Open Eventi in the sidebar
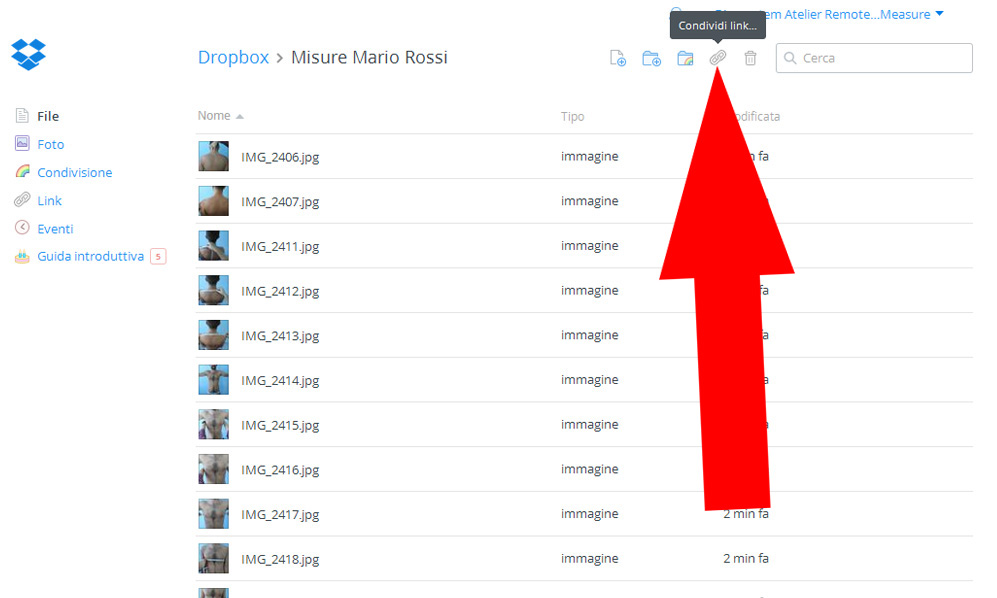The image size is (997, 598). (55, 228)
